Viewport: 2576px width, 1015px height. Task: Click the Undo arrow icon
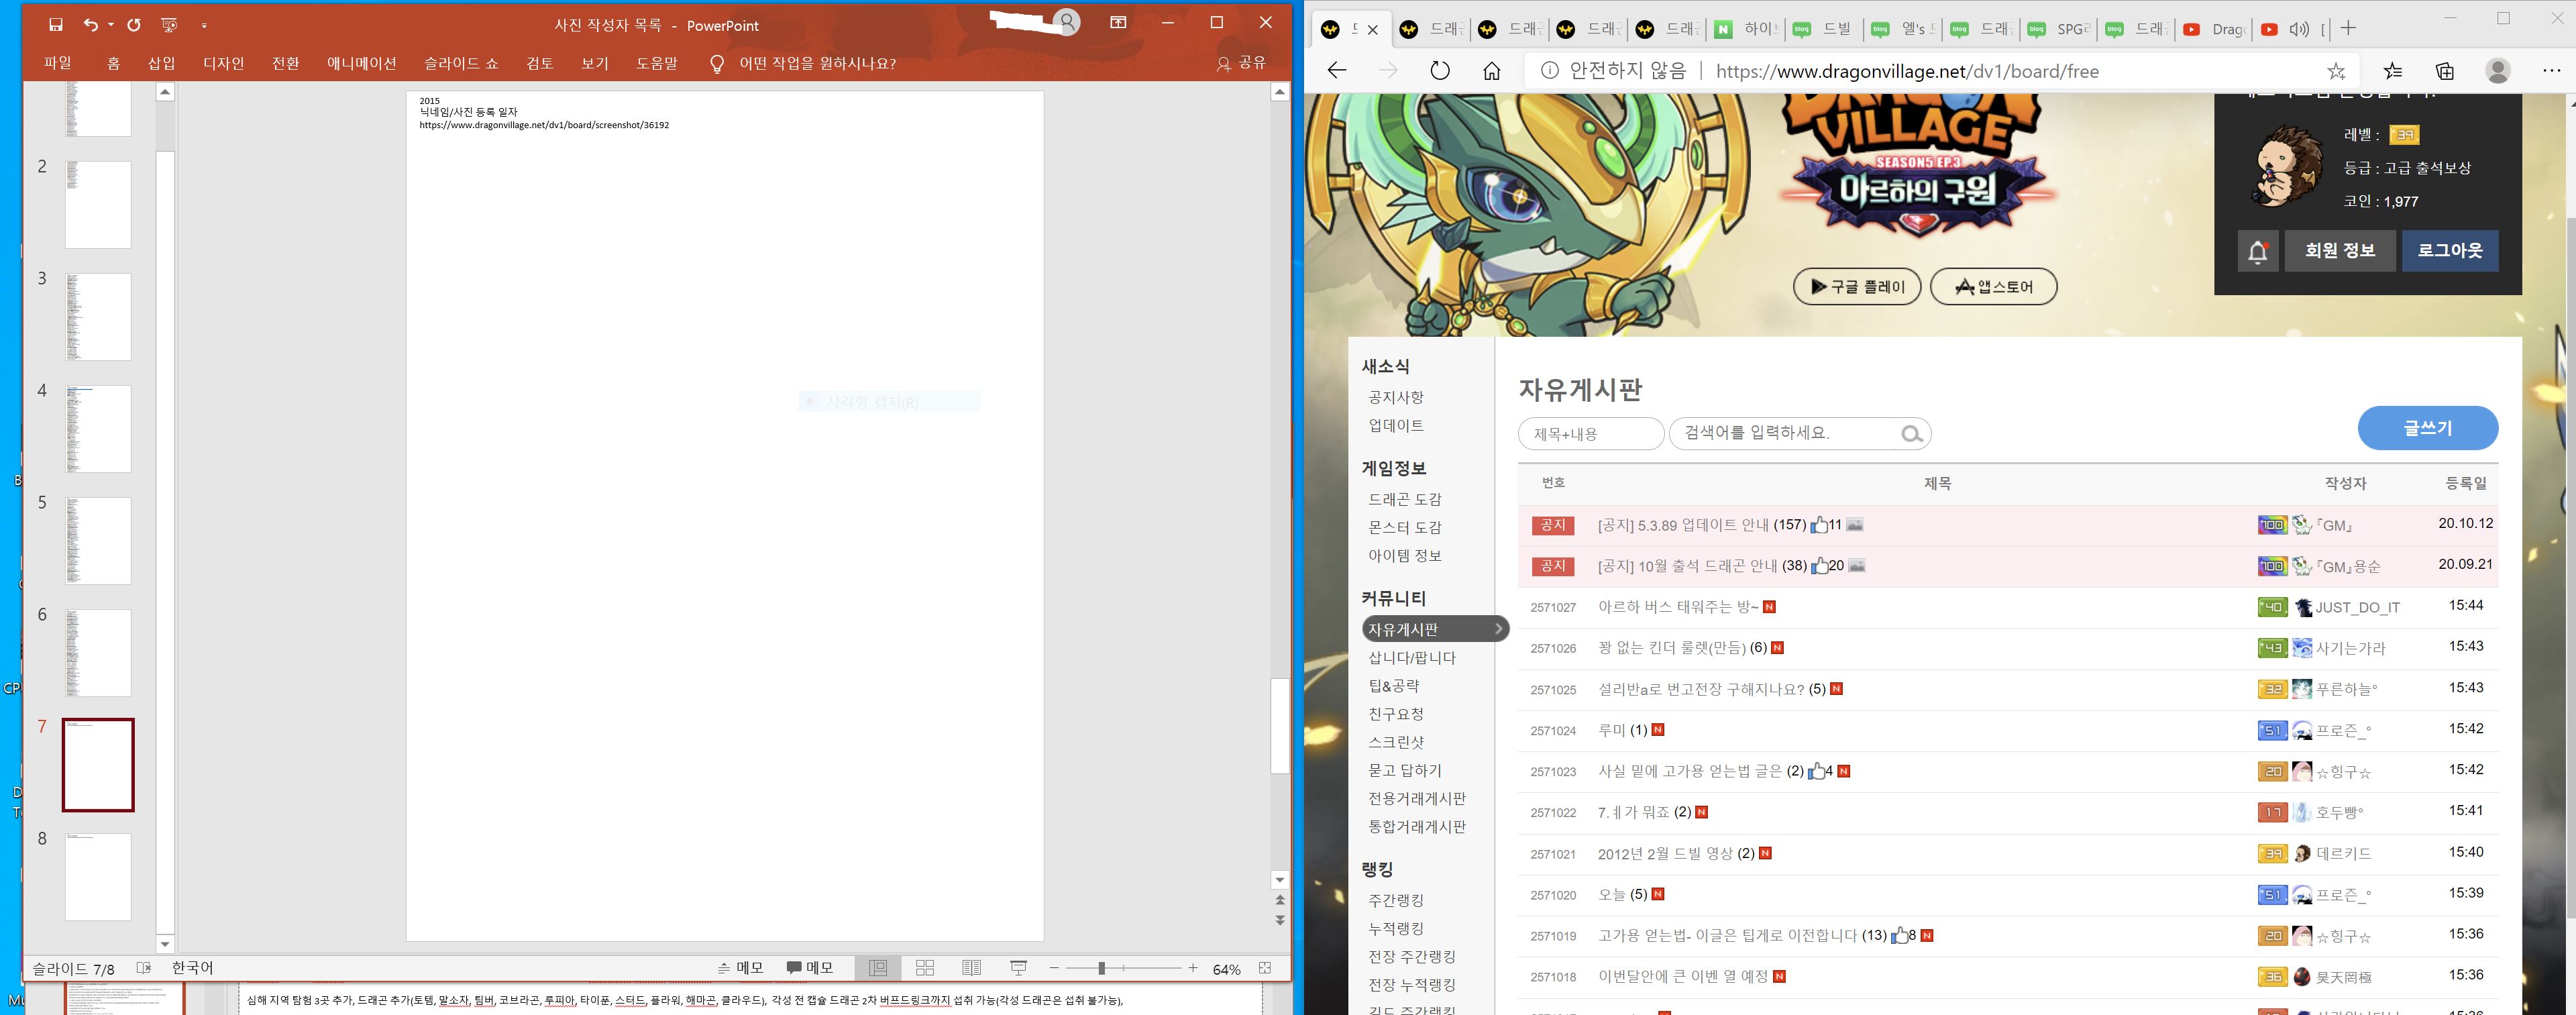(x=91, y=24)
